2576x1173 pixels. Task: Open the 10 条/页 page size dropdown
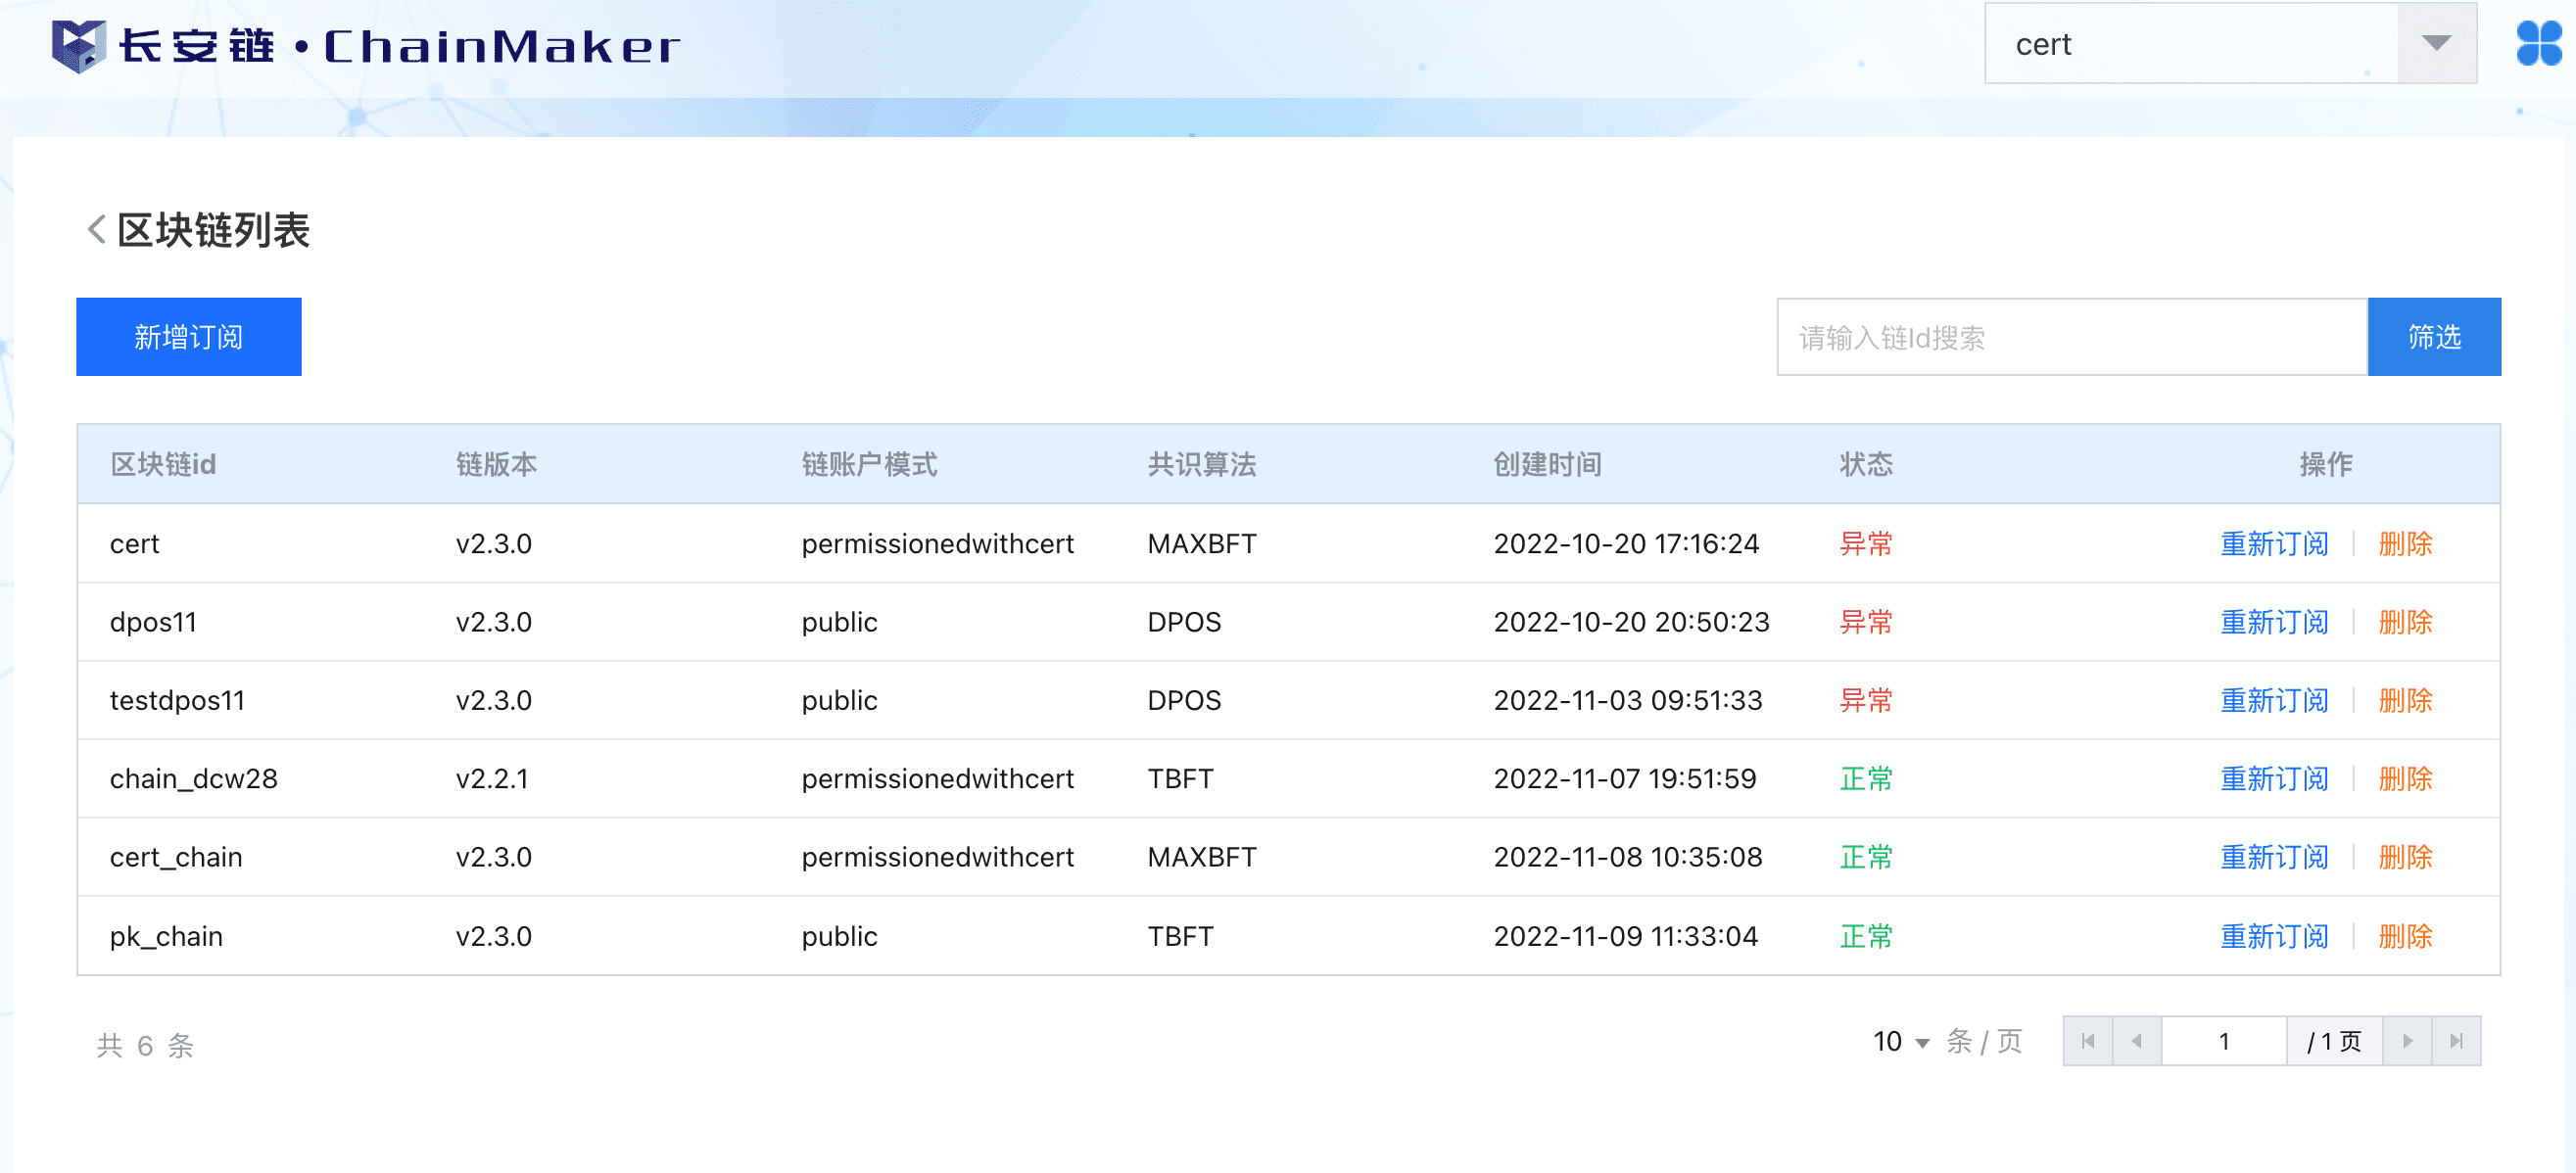1901,1042
